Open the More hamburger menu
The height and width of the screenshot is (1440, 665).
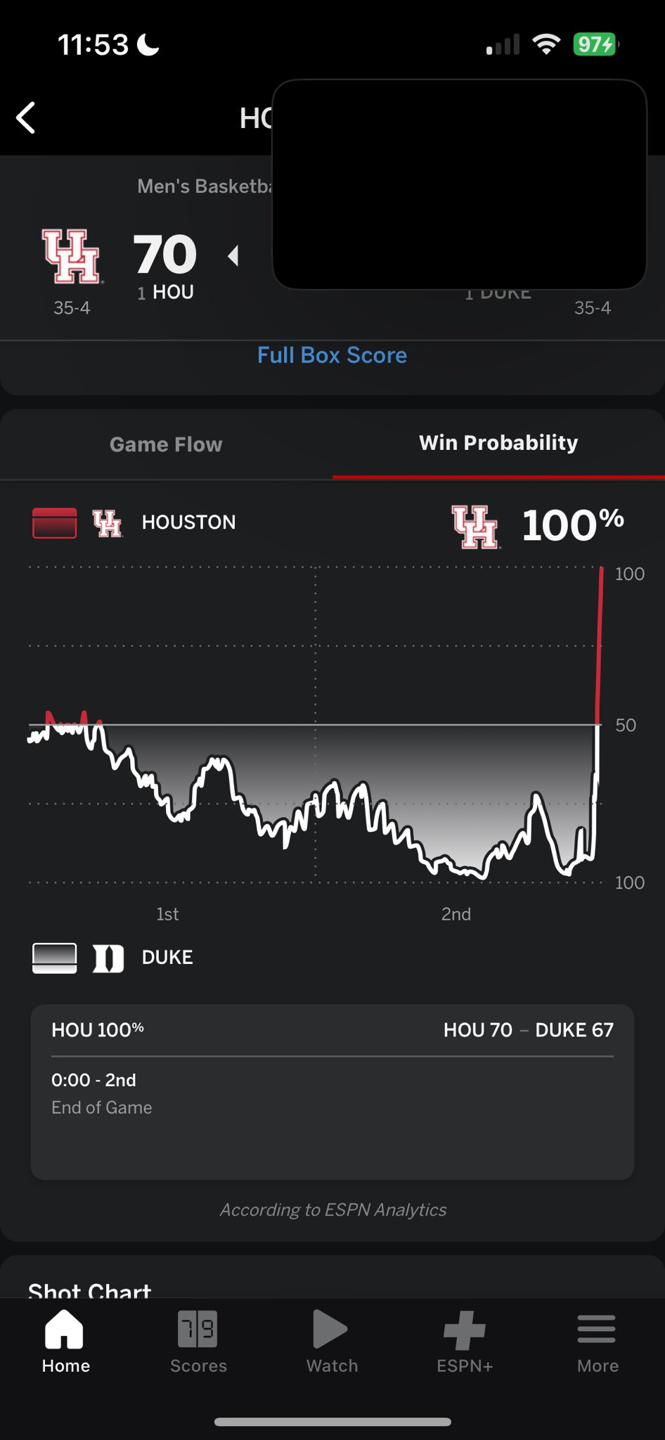pos(597,1331)
